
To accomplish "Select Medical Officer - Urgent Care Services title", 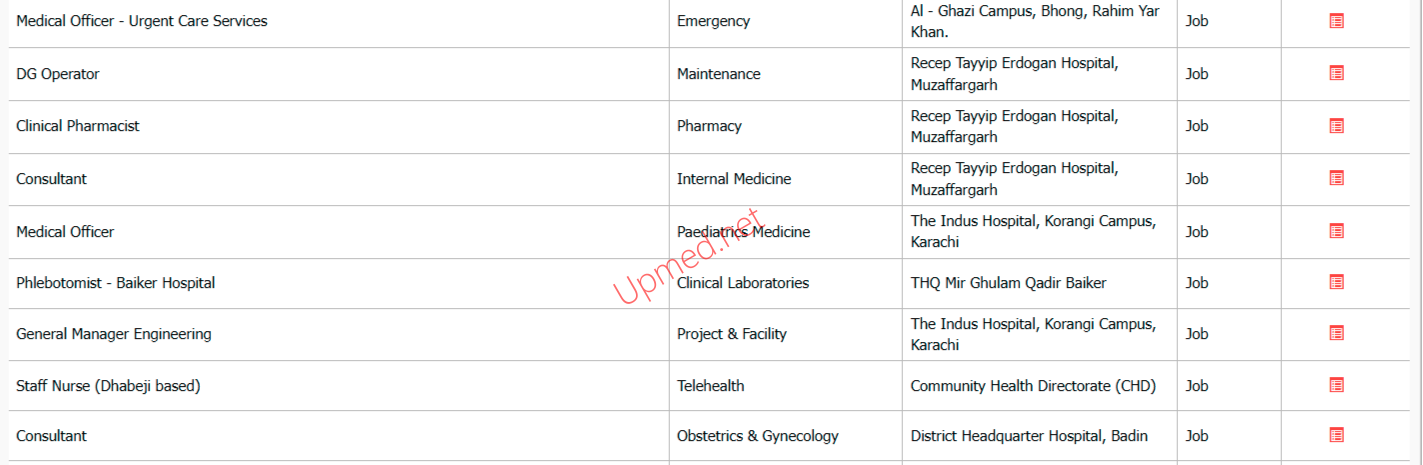I will tap(142, 21).
